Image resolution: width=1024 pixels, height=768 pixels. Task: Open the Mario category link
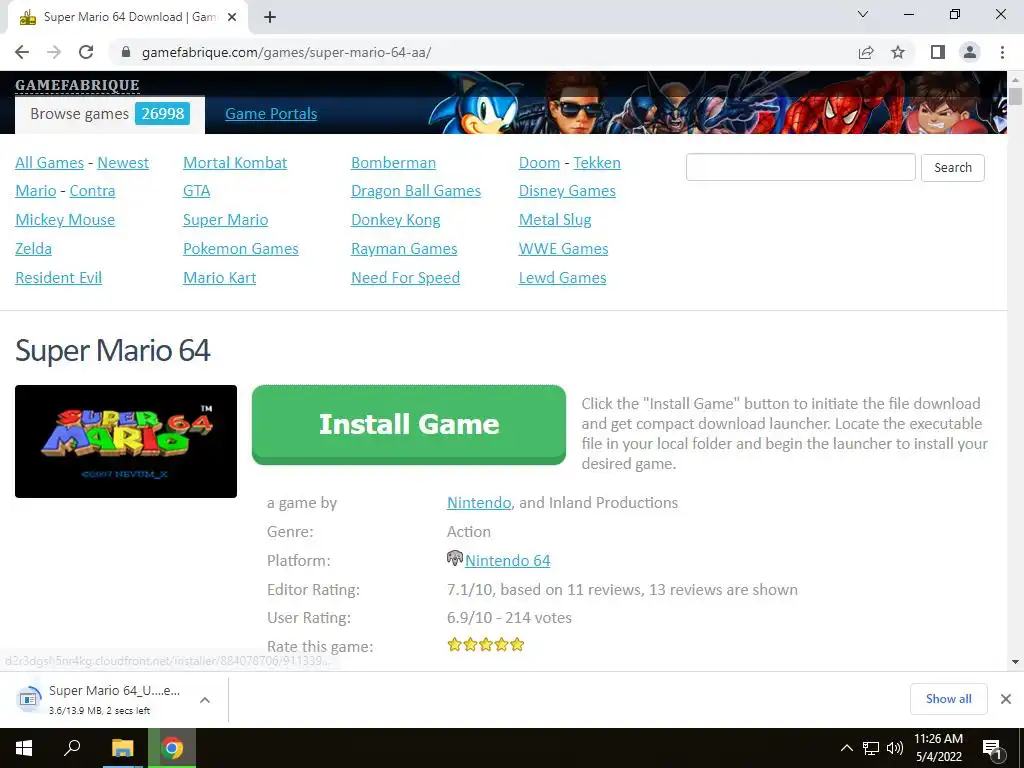pos(36,191)
